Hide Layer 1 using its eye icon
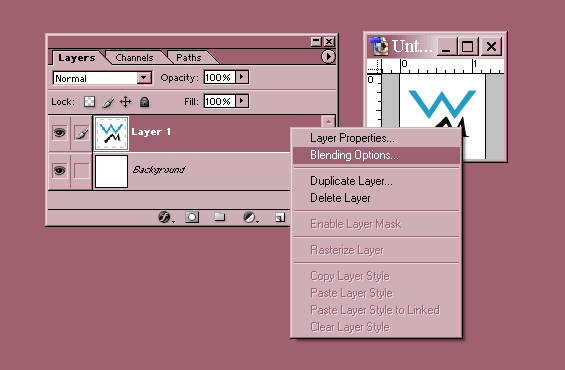The height and width of the screenshot is (370, 565). click(x=59, y=133)
